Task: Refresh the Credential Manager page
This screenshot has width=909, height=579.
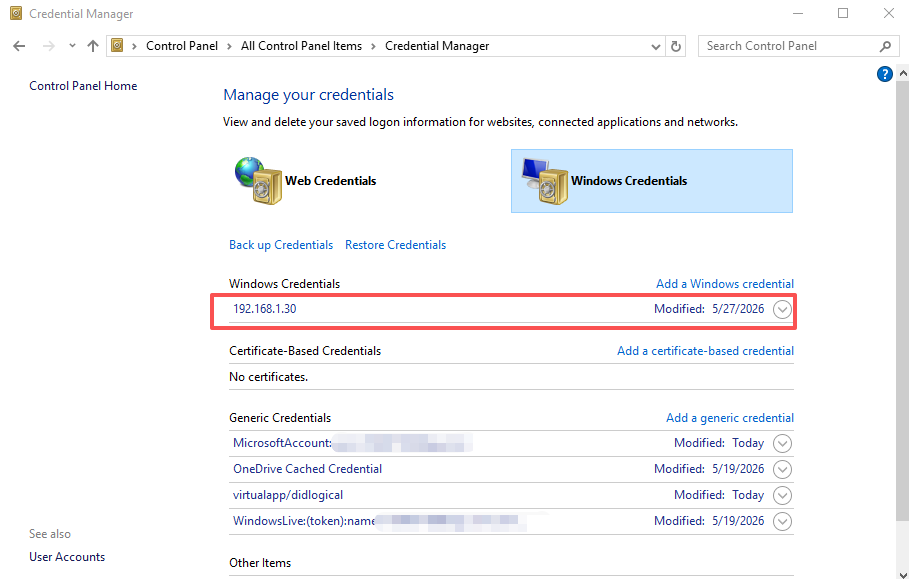Action: 675,46
